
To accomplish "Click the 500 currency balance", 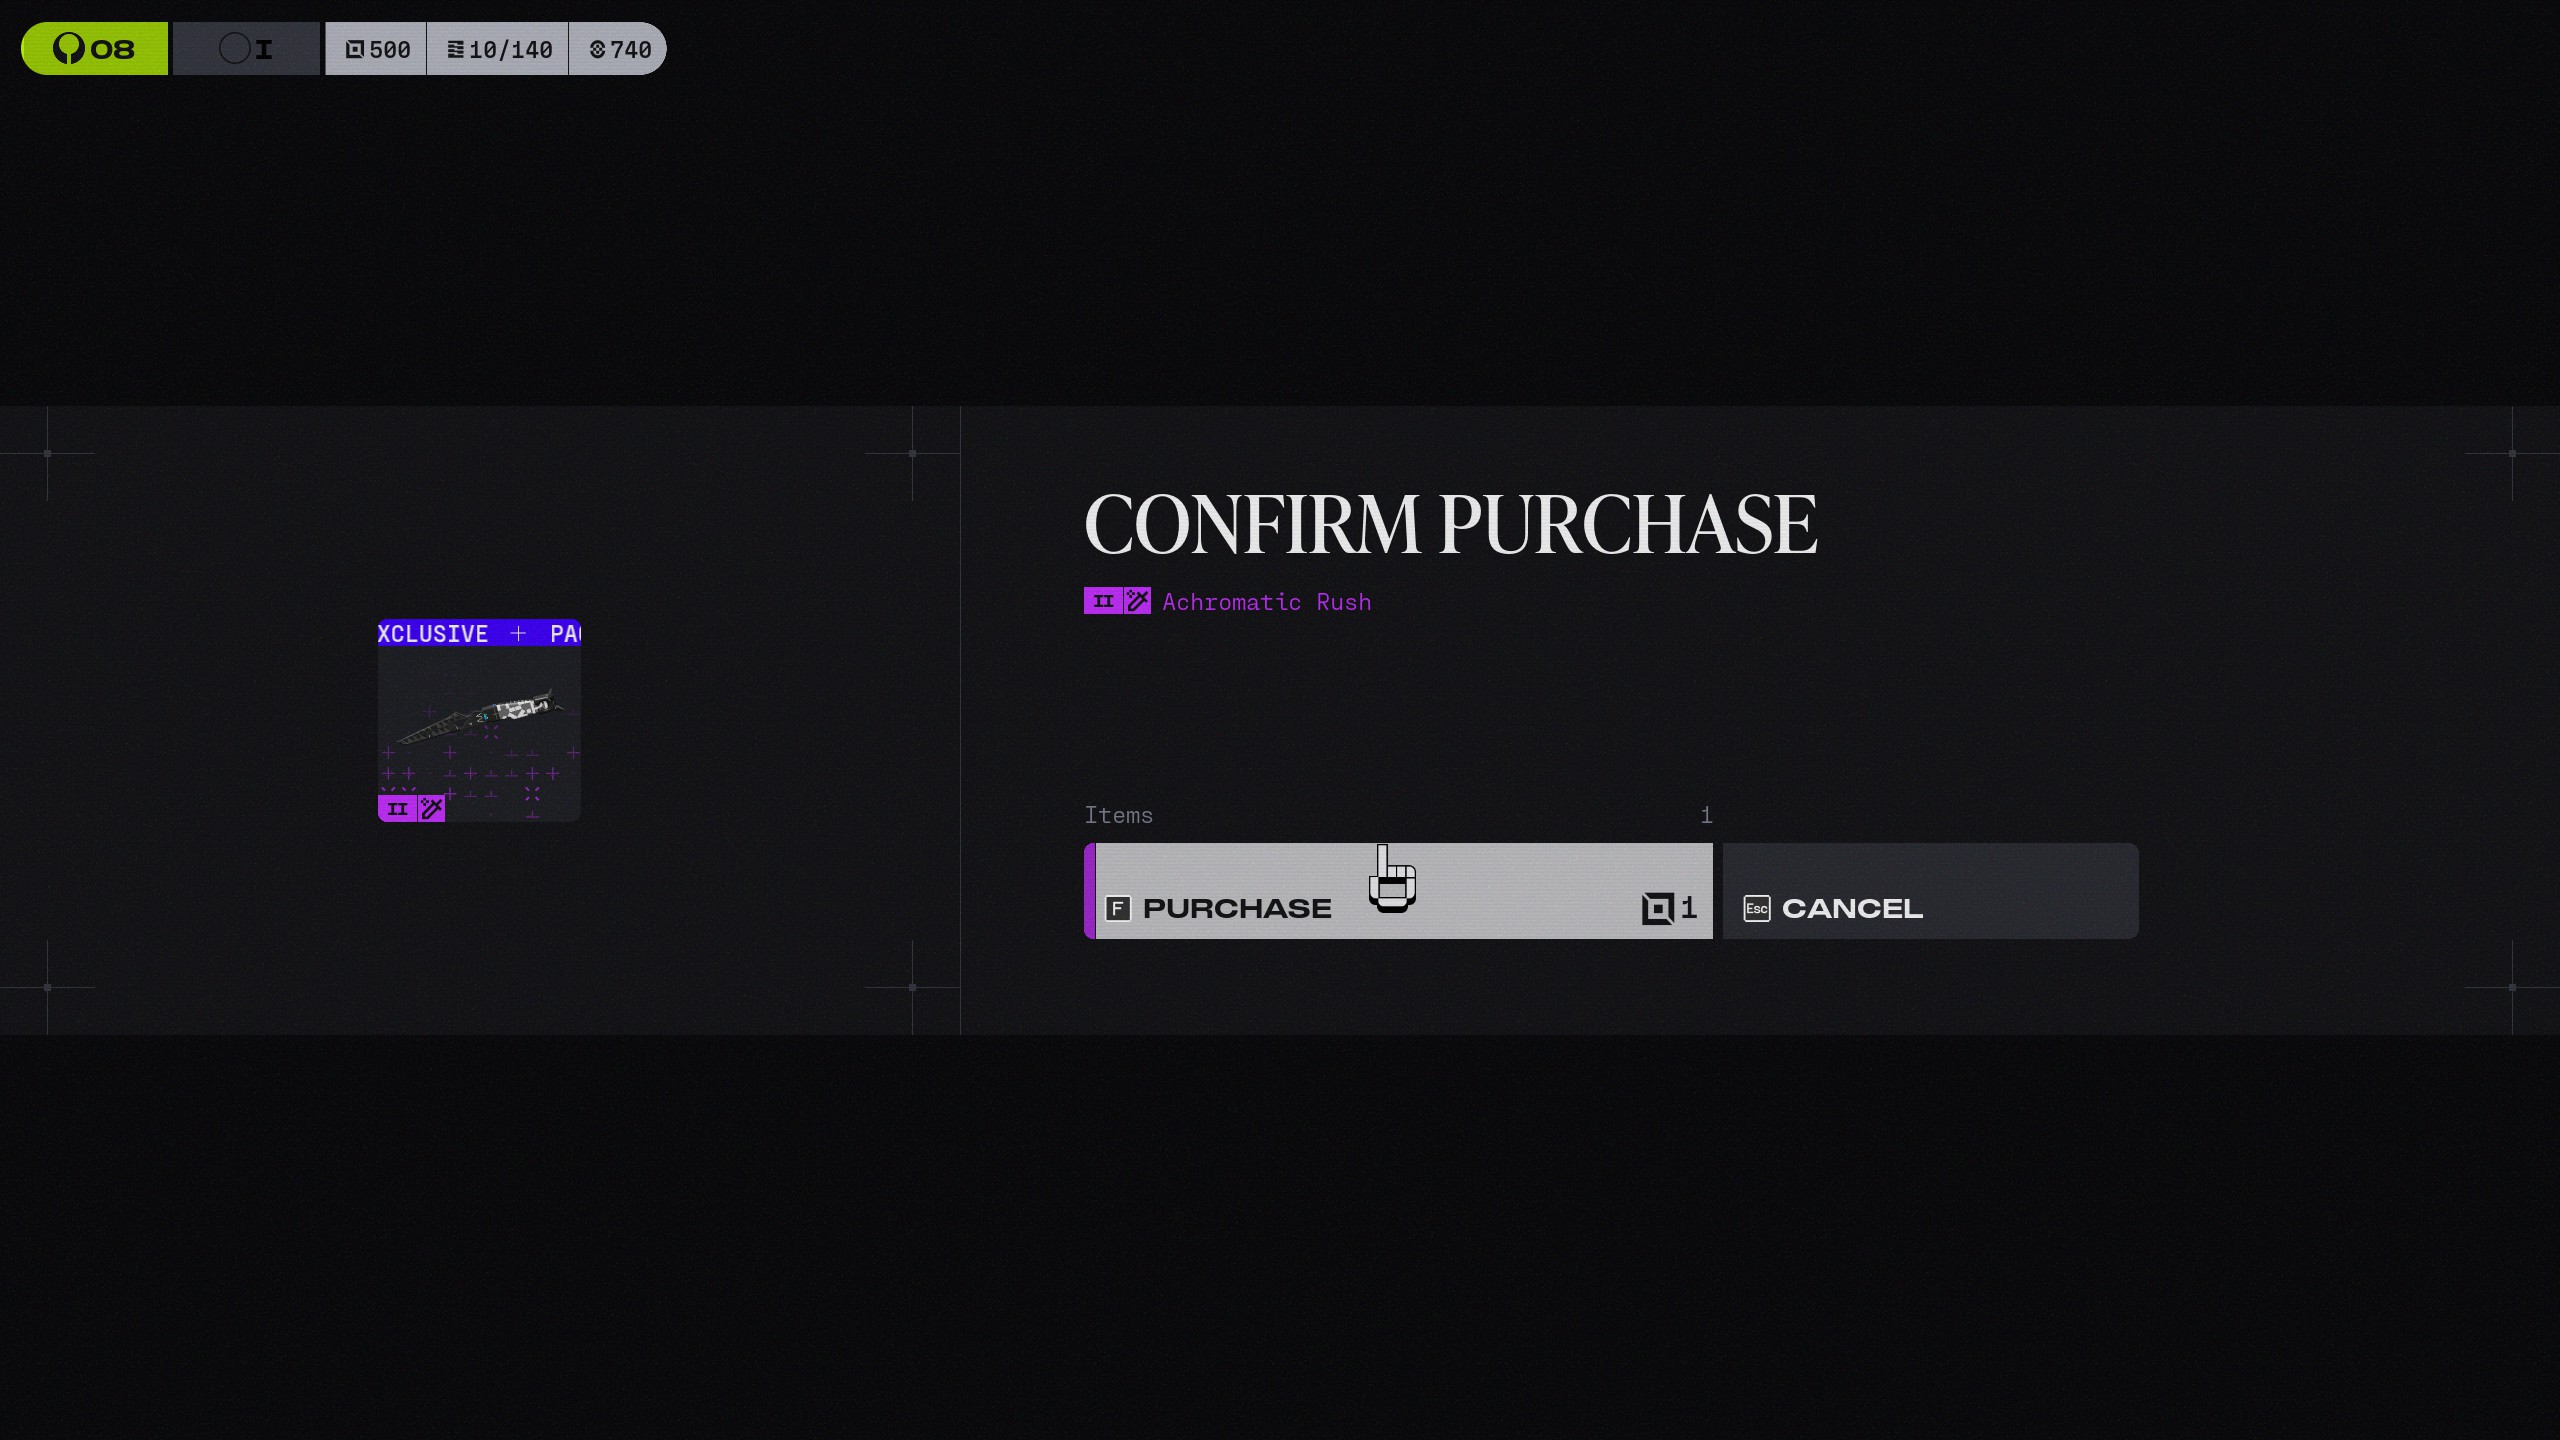I will click(377, 50).
